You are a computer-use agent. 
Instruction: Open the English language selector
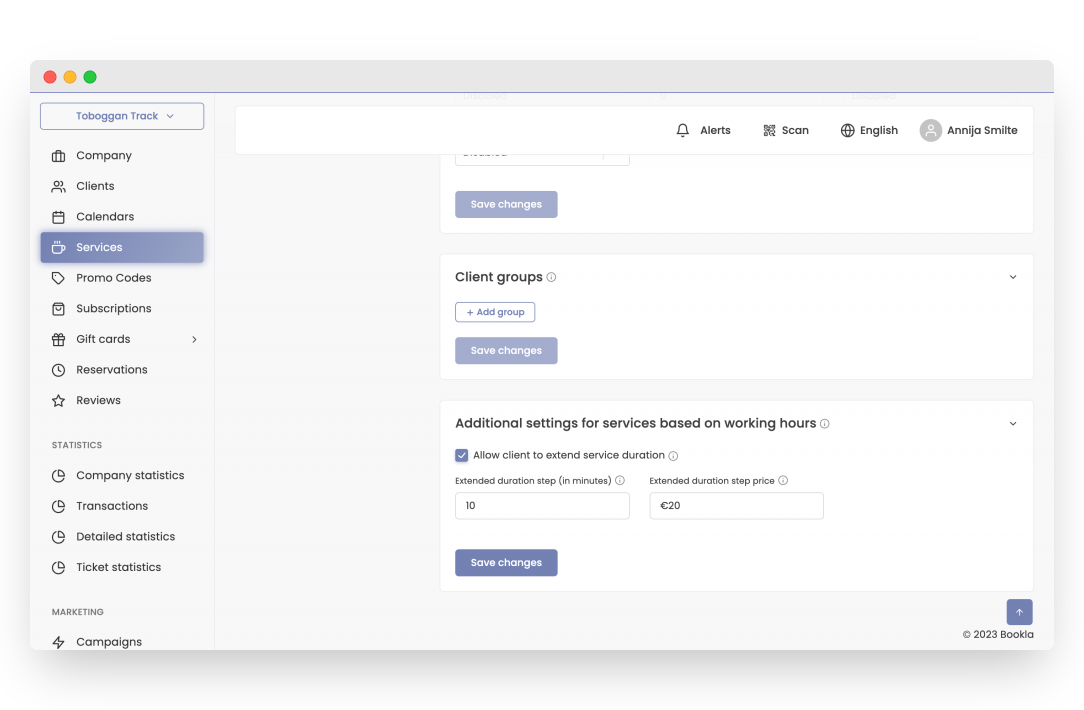(x=868, y=130)
